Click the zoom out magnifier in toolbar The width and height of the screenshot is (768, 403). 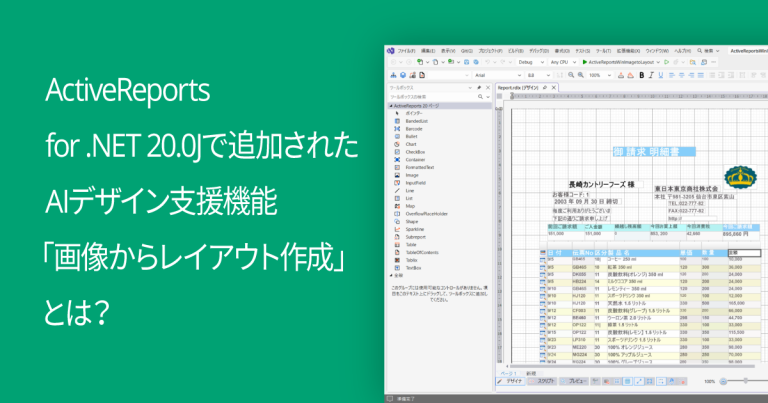coord(571,75)
